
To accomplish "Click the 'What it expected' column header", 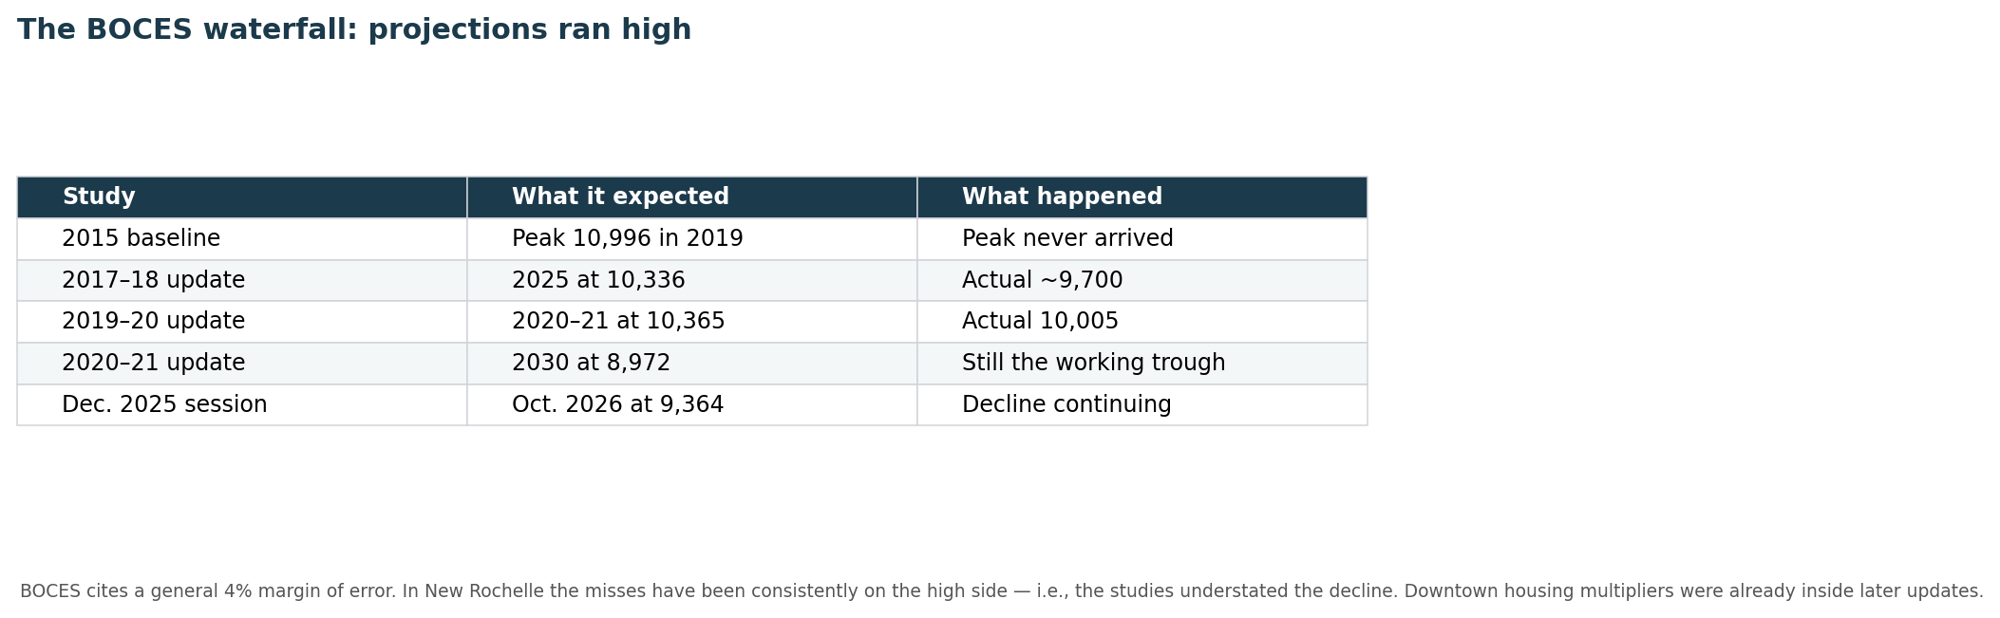I will (x=692, y=197).
